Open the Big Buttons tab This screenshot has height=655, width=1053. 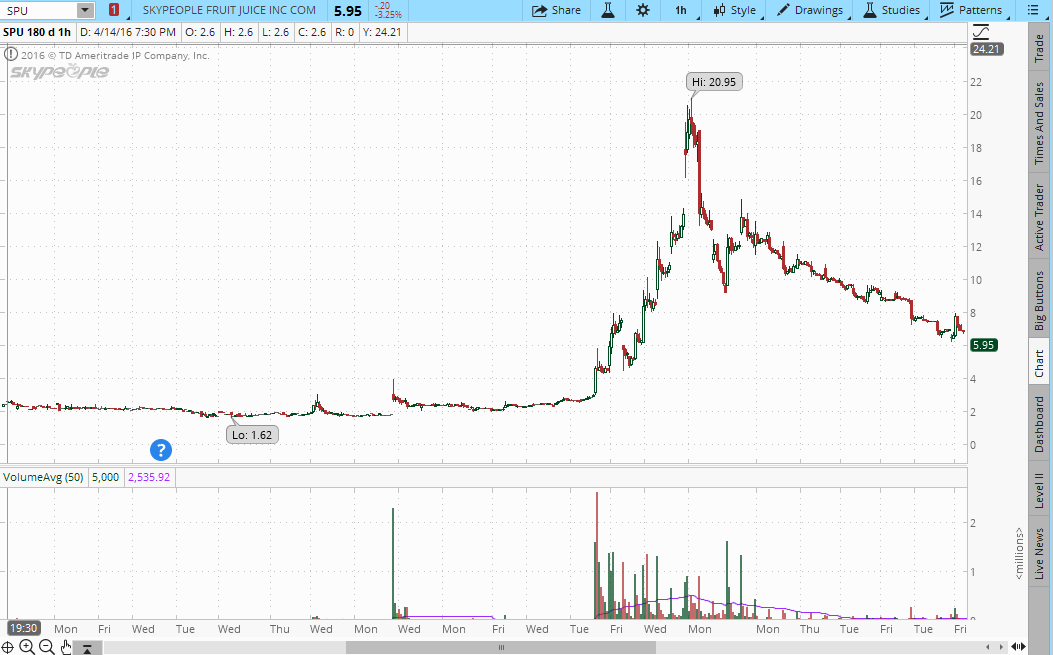pyautogui.click(x=1039, y=298)
